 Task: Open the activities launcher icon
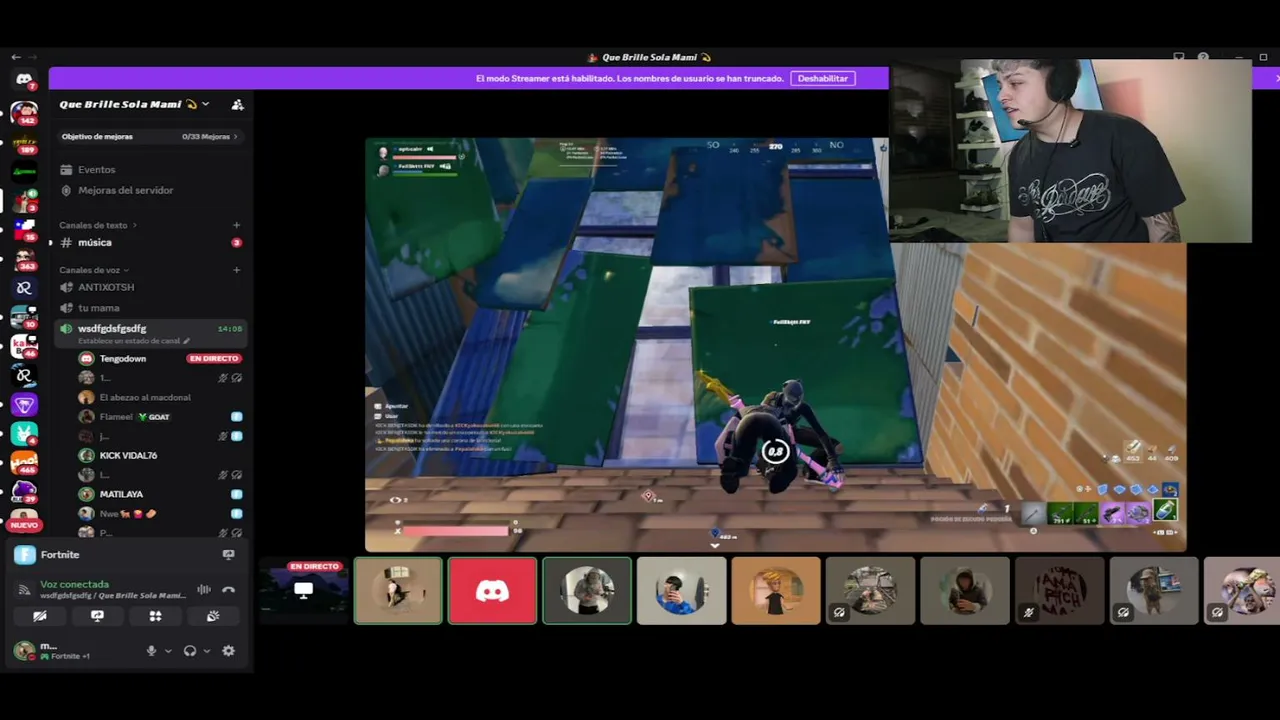155,616
